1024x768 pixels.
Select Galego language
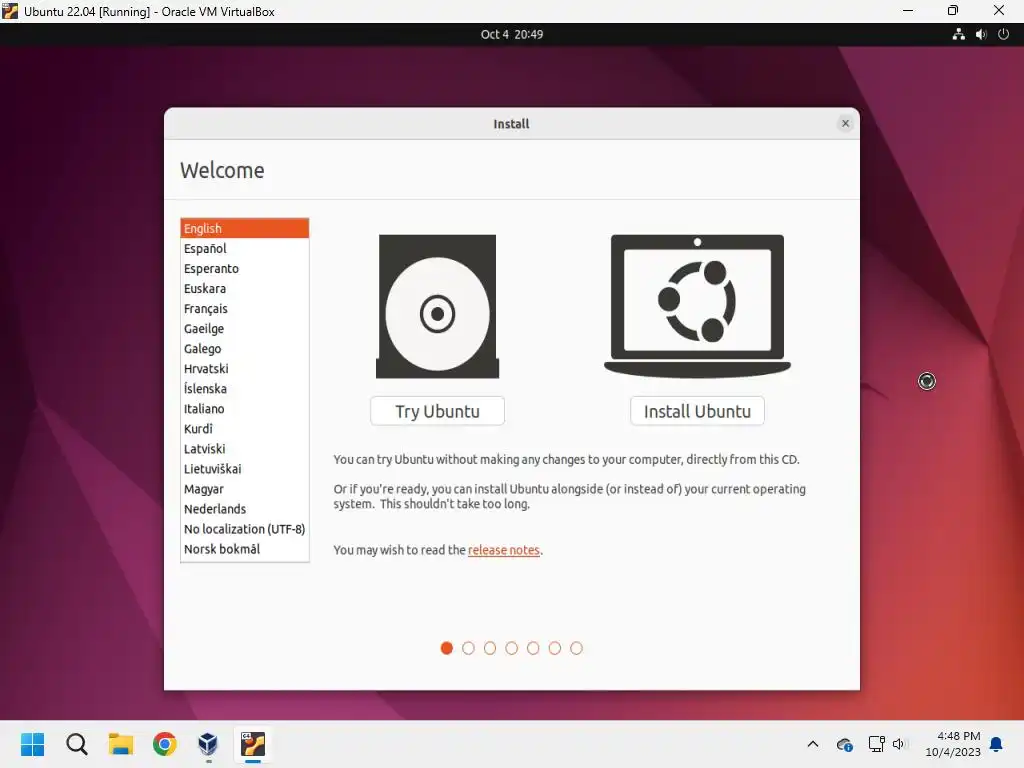244,349
